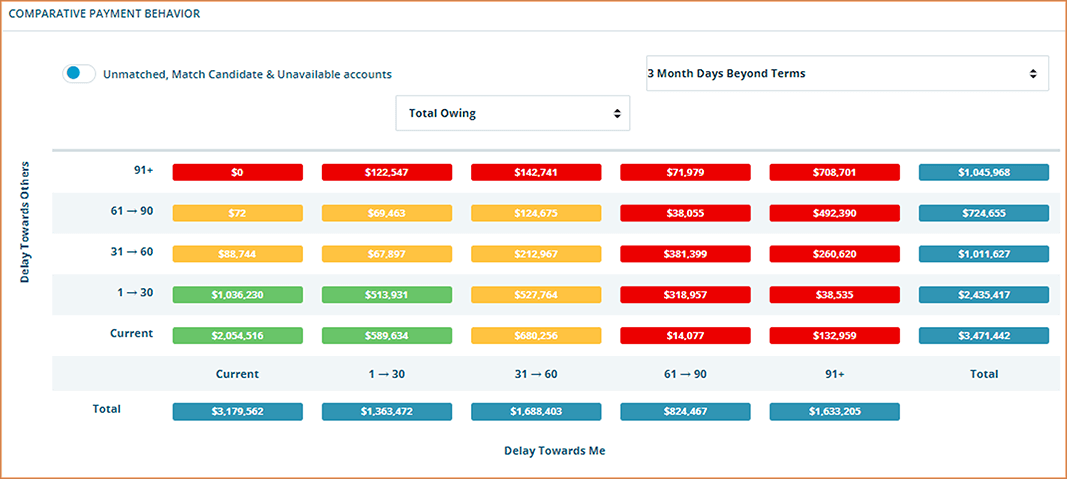Click the $1,688,403 column total
The image size is (1067, 479).
536,412
